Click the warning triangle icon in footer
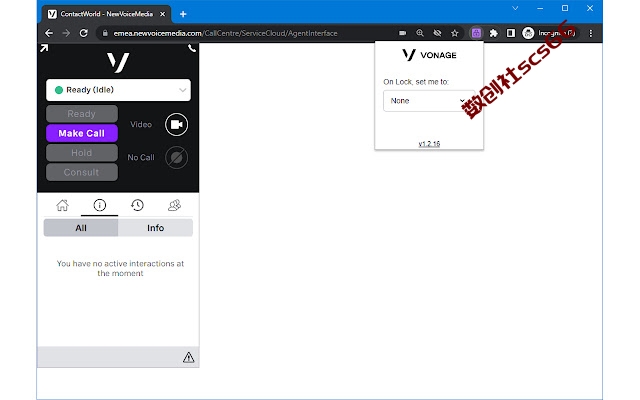640x400 pixels. pyautogui.click(x=189, y=358)
